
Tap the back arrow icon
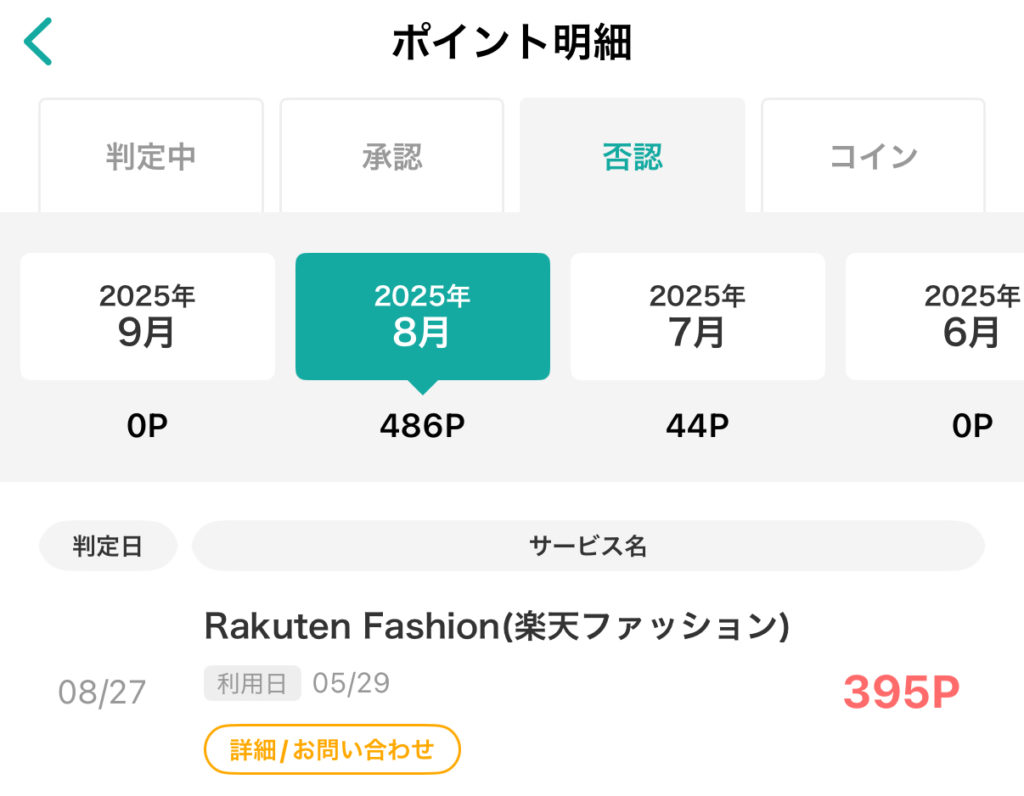[37, 43]
